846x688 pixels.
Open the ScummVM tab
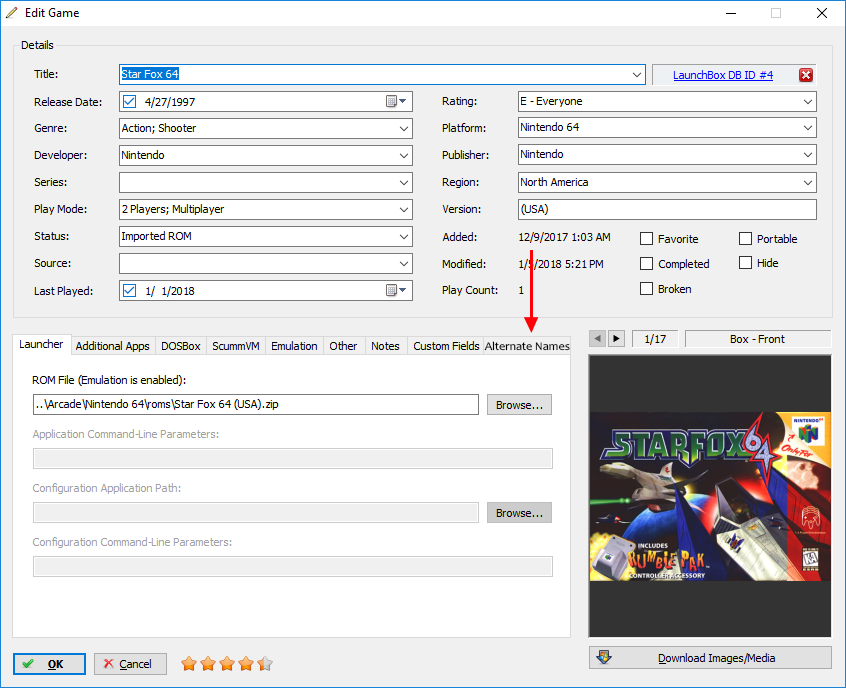[236, 346]
